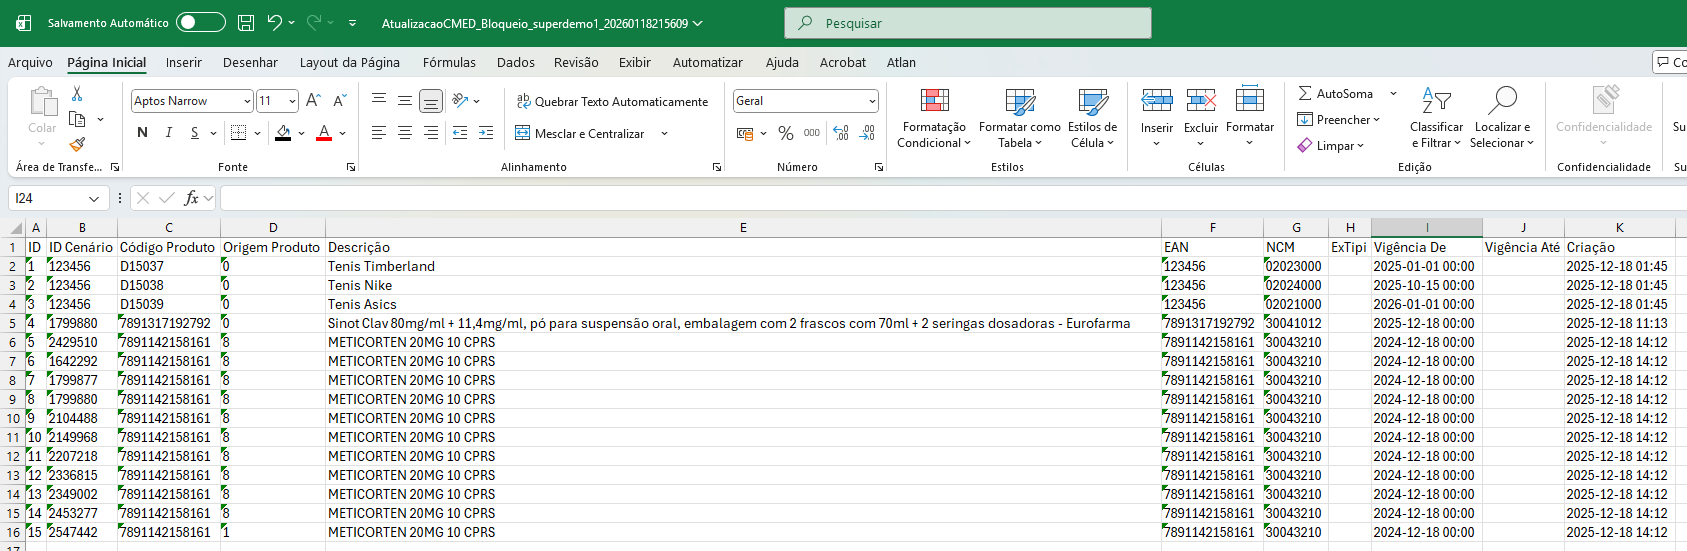The image size is (1687, 551).
Task: Toggle the Salvamento Automático switch
Action: [x=200, y=22]
